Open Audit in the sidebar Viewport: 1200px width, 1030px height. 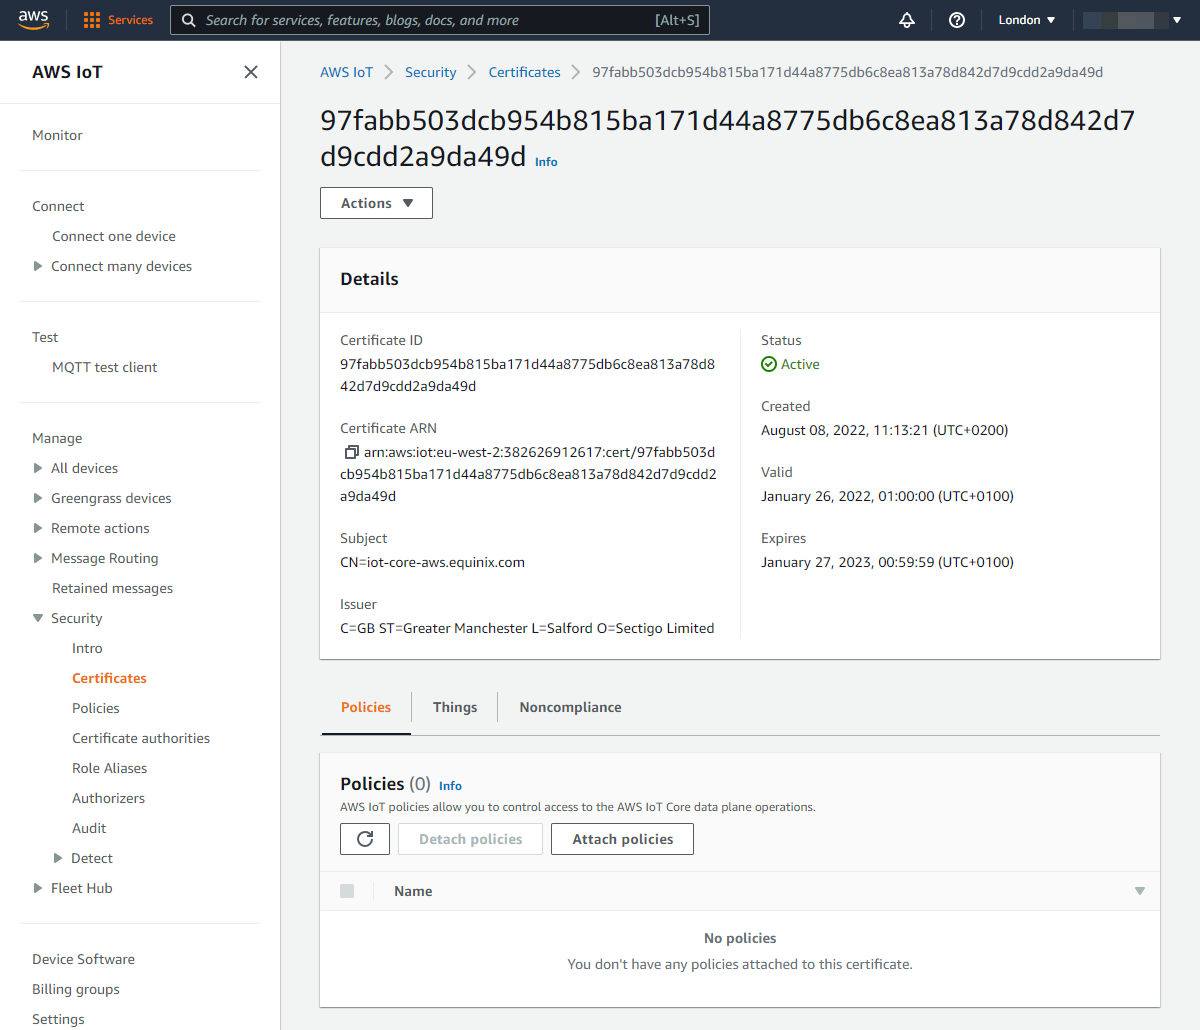(x=89, y=828)
